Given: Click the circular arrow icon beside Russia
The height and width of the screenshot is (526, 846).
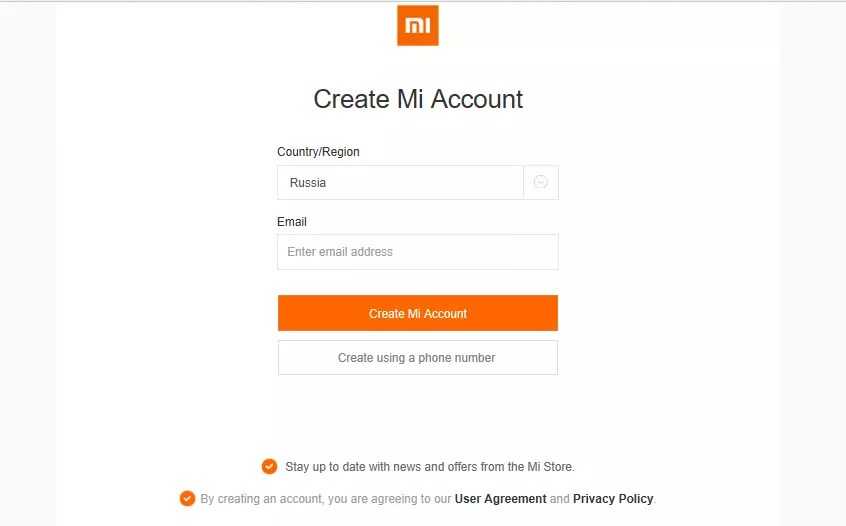Looking at the screenshot, I should tap(540, 182).
